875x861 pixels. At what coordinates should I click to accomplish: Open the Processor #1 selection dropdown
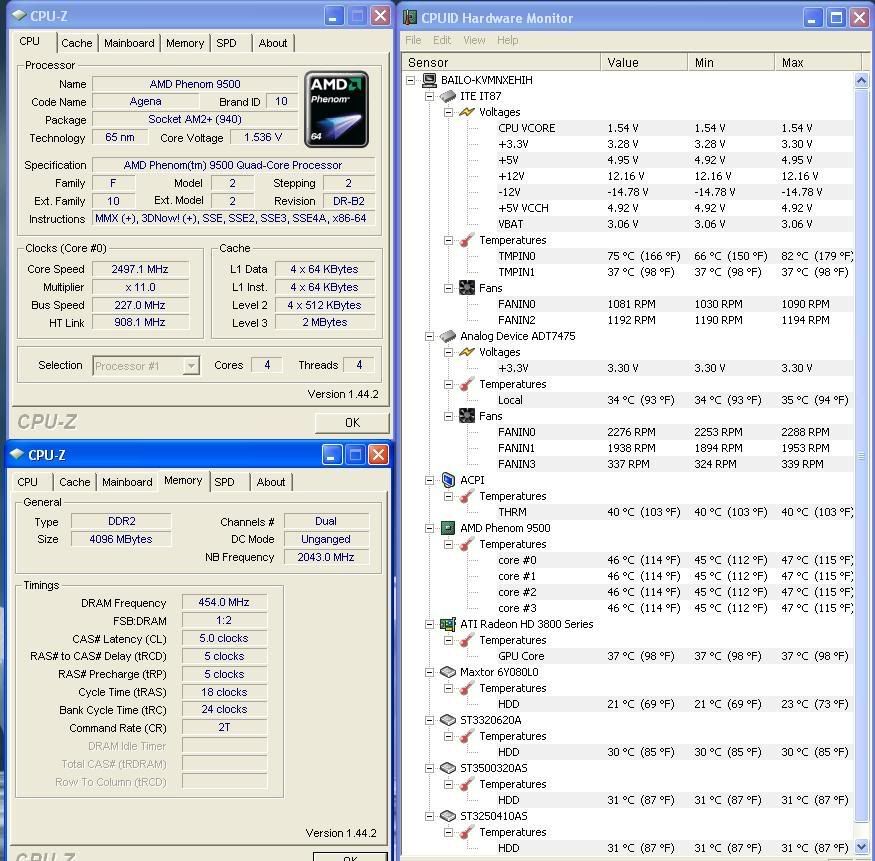click(191, 366)
